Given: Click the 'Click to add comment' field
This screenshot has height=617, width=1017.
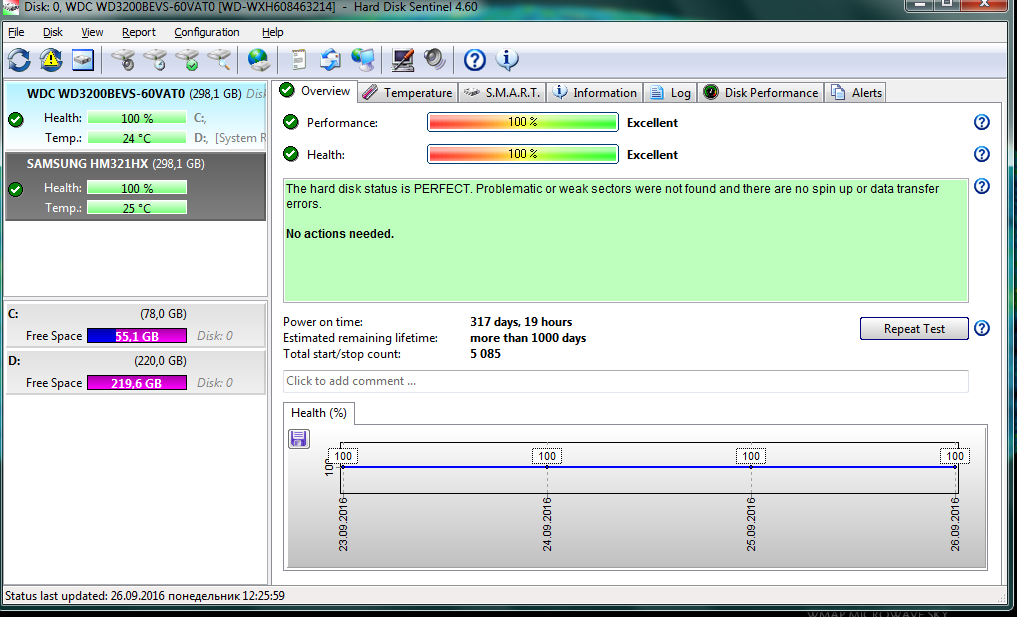Looking at the screenshot, I should (x=625, y=381).
